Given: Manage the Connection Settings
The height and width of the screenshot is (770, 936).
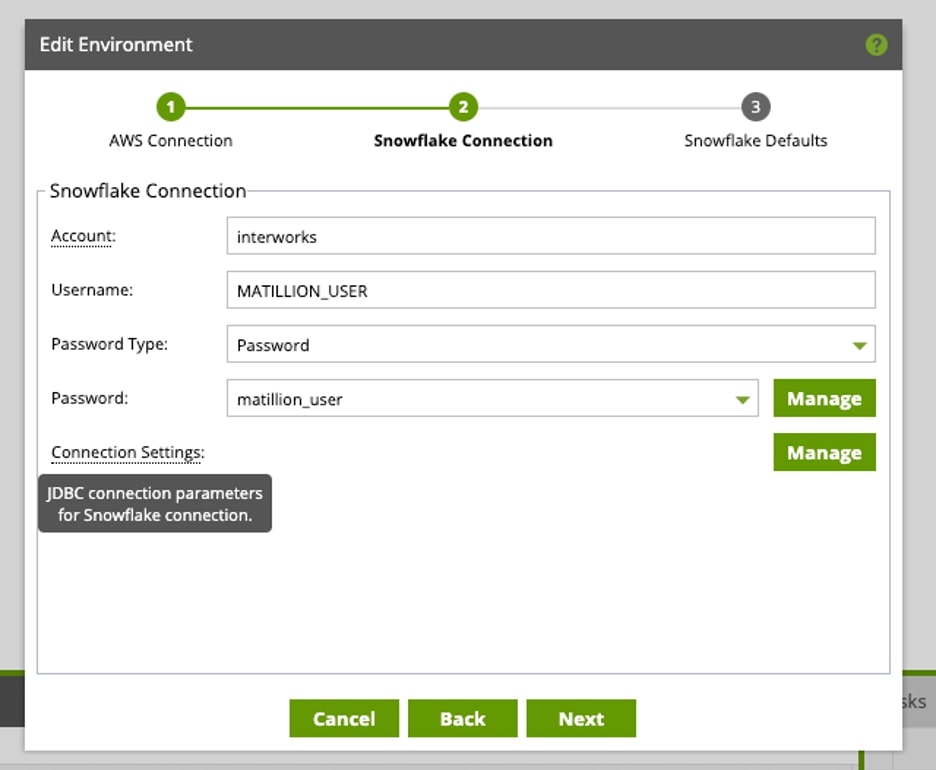Looking at the screenshot, I should click(x=824, y=452).
